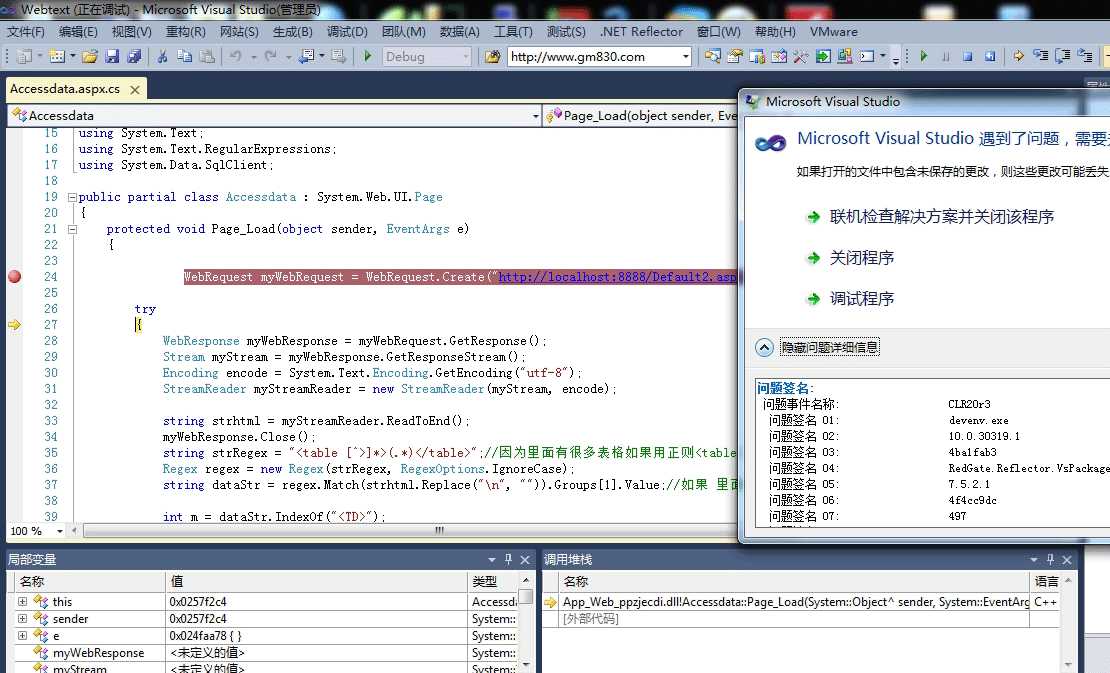Expand the 'sender' variable in locals

(23, 619)
